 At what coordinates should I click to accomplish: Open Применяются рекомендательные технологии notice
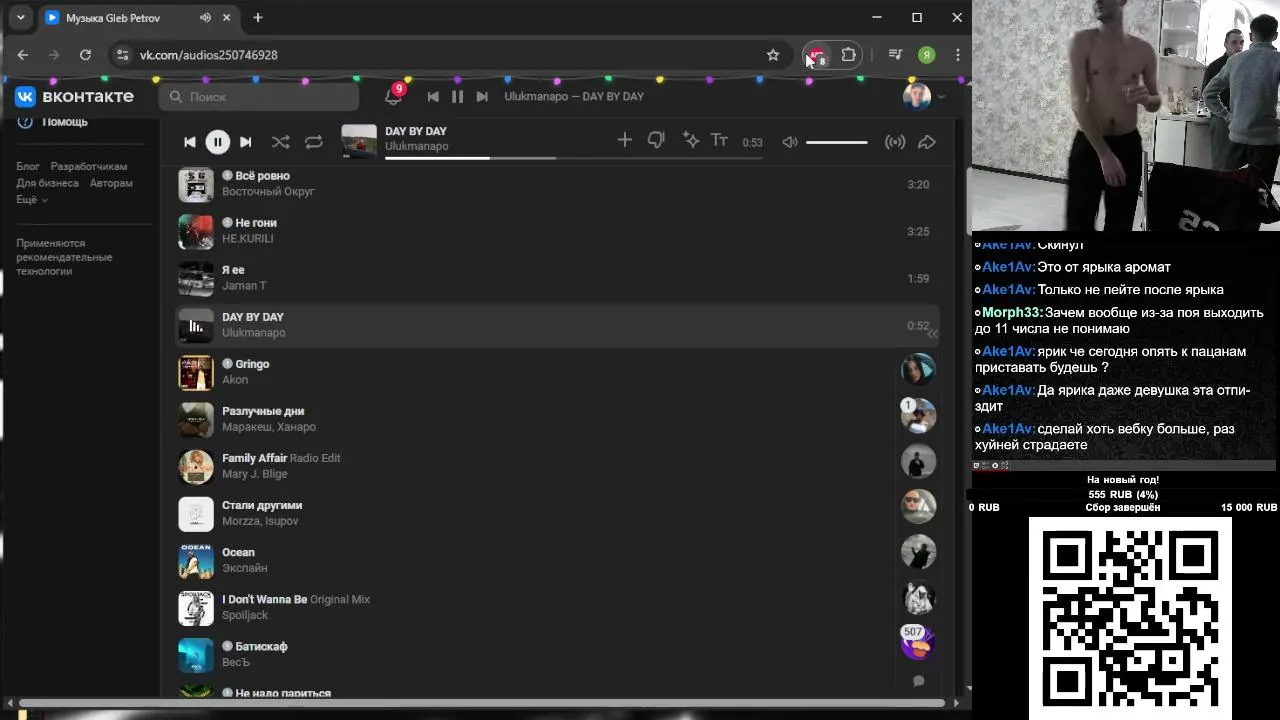tap(64, 257)
